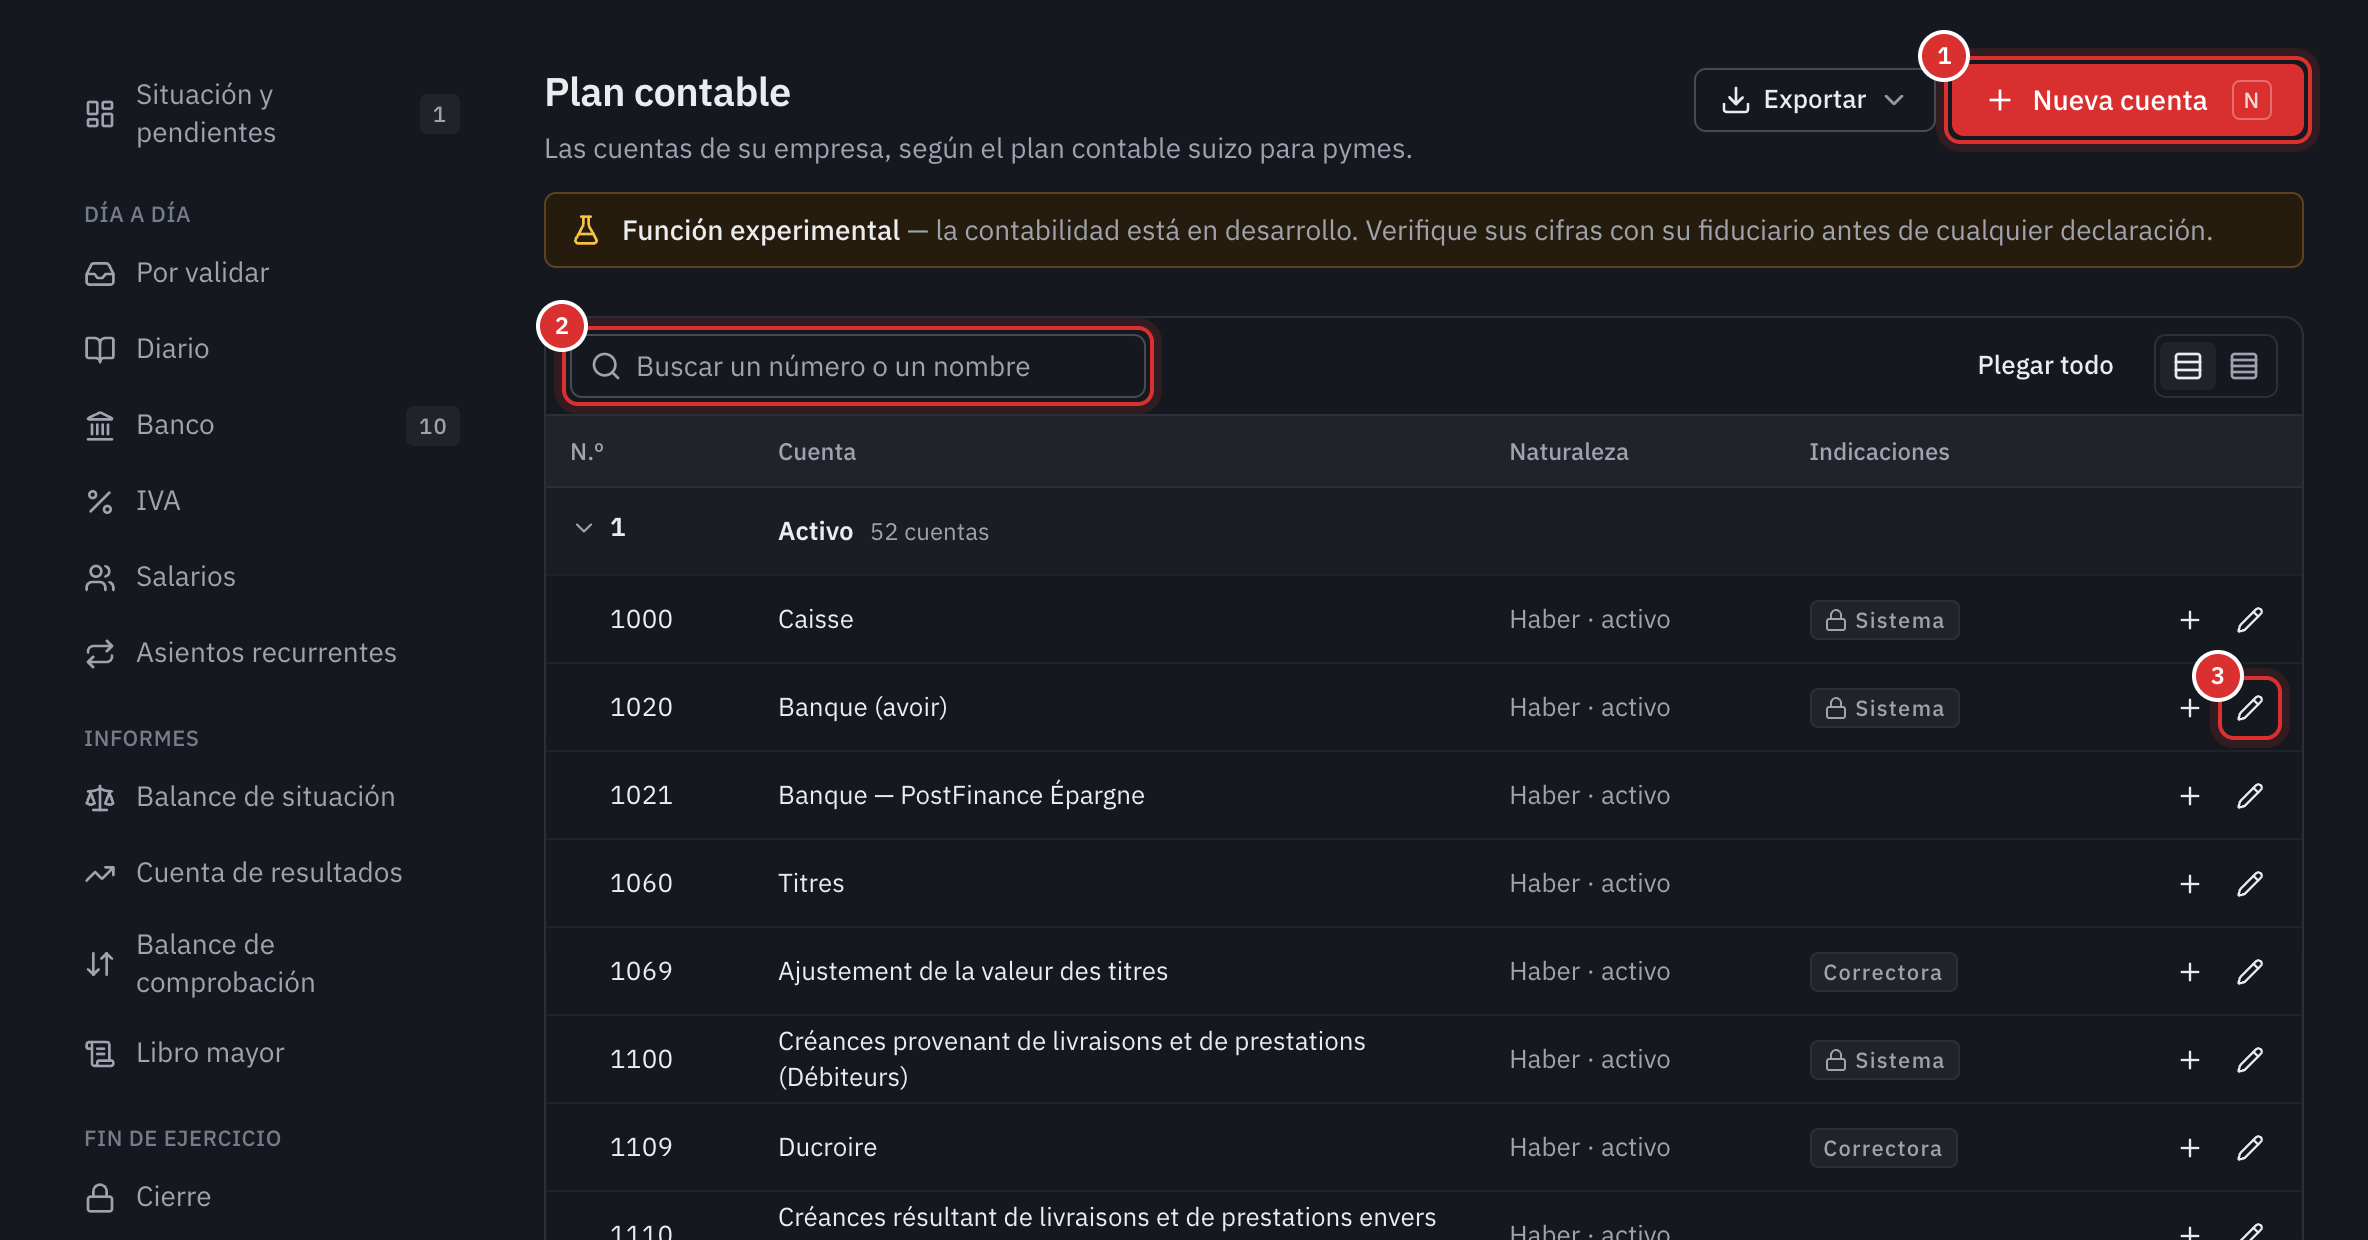Edit account 1021 Banque PostFinance Épargne
Image resolution: width=2368 pixels, height=1240 pixels.
click(x=2250, y=796)
